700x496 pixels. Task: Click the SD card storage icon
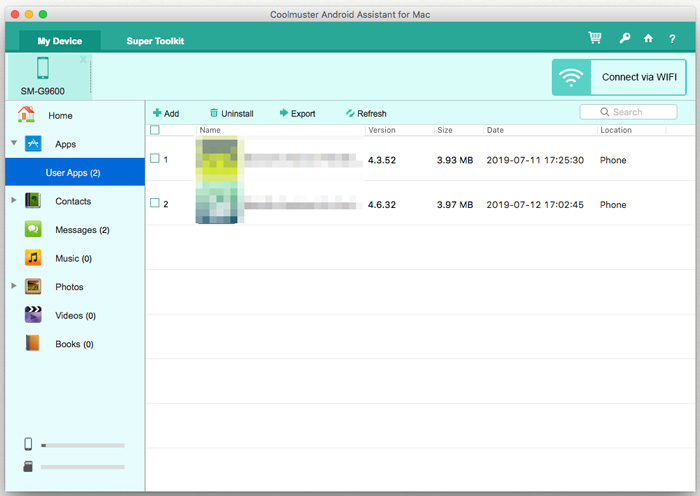(28, 467)
